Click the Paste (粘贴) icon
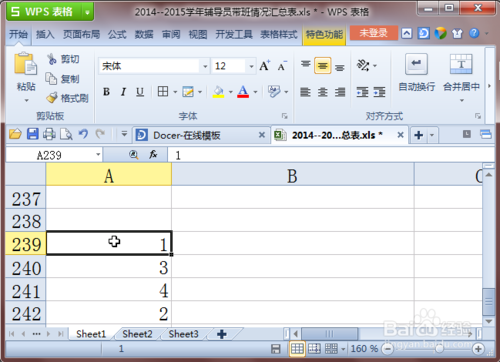The height and width of the screenshot is (362, 500). click(25, 63)
